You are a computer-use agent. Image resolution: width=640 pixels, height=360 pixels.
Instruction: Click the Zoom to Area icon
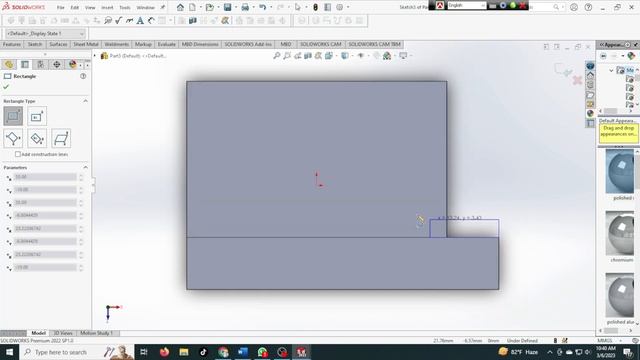click(287, 56)
